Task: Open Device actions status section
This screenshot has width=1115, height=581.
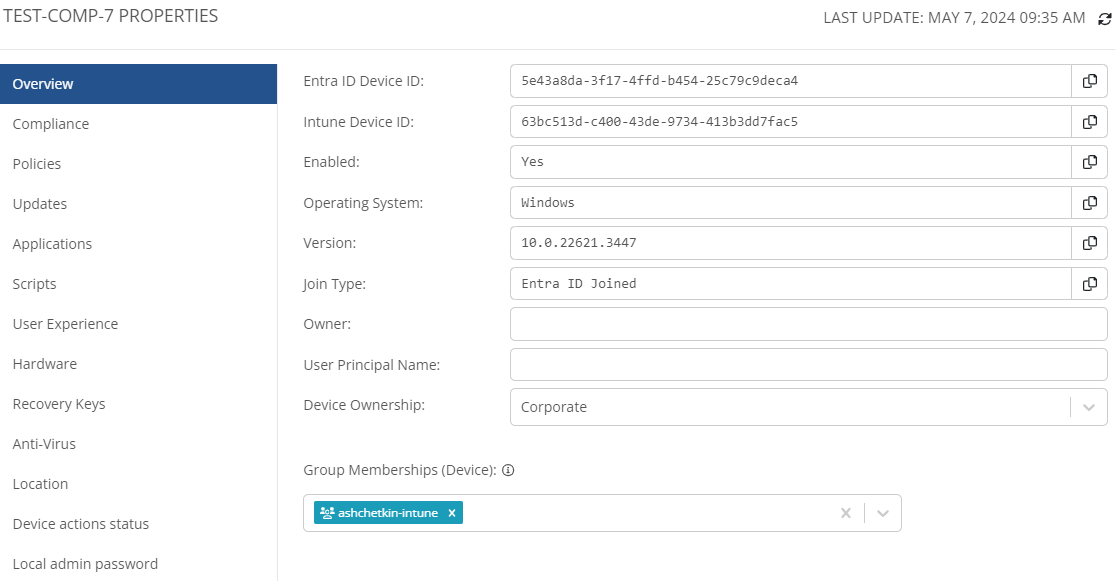Action: tap(139, 524)
